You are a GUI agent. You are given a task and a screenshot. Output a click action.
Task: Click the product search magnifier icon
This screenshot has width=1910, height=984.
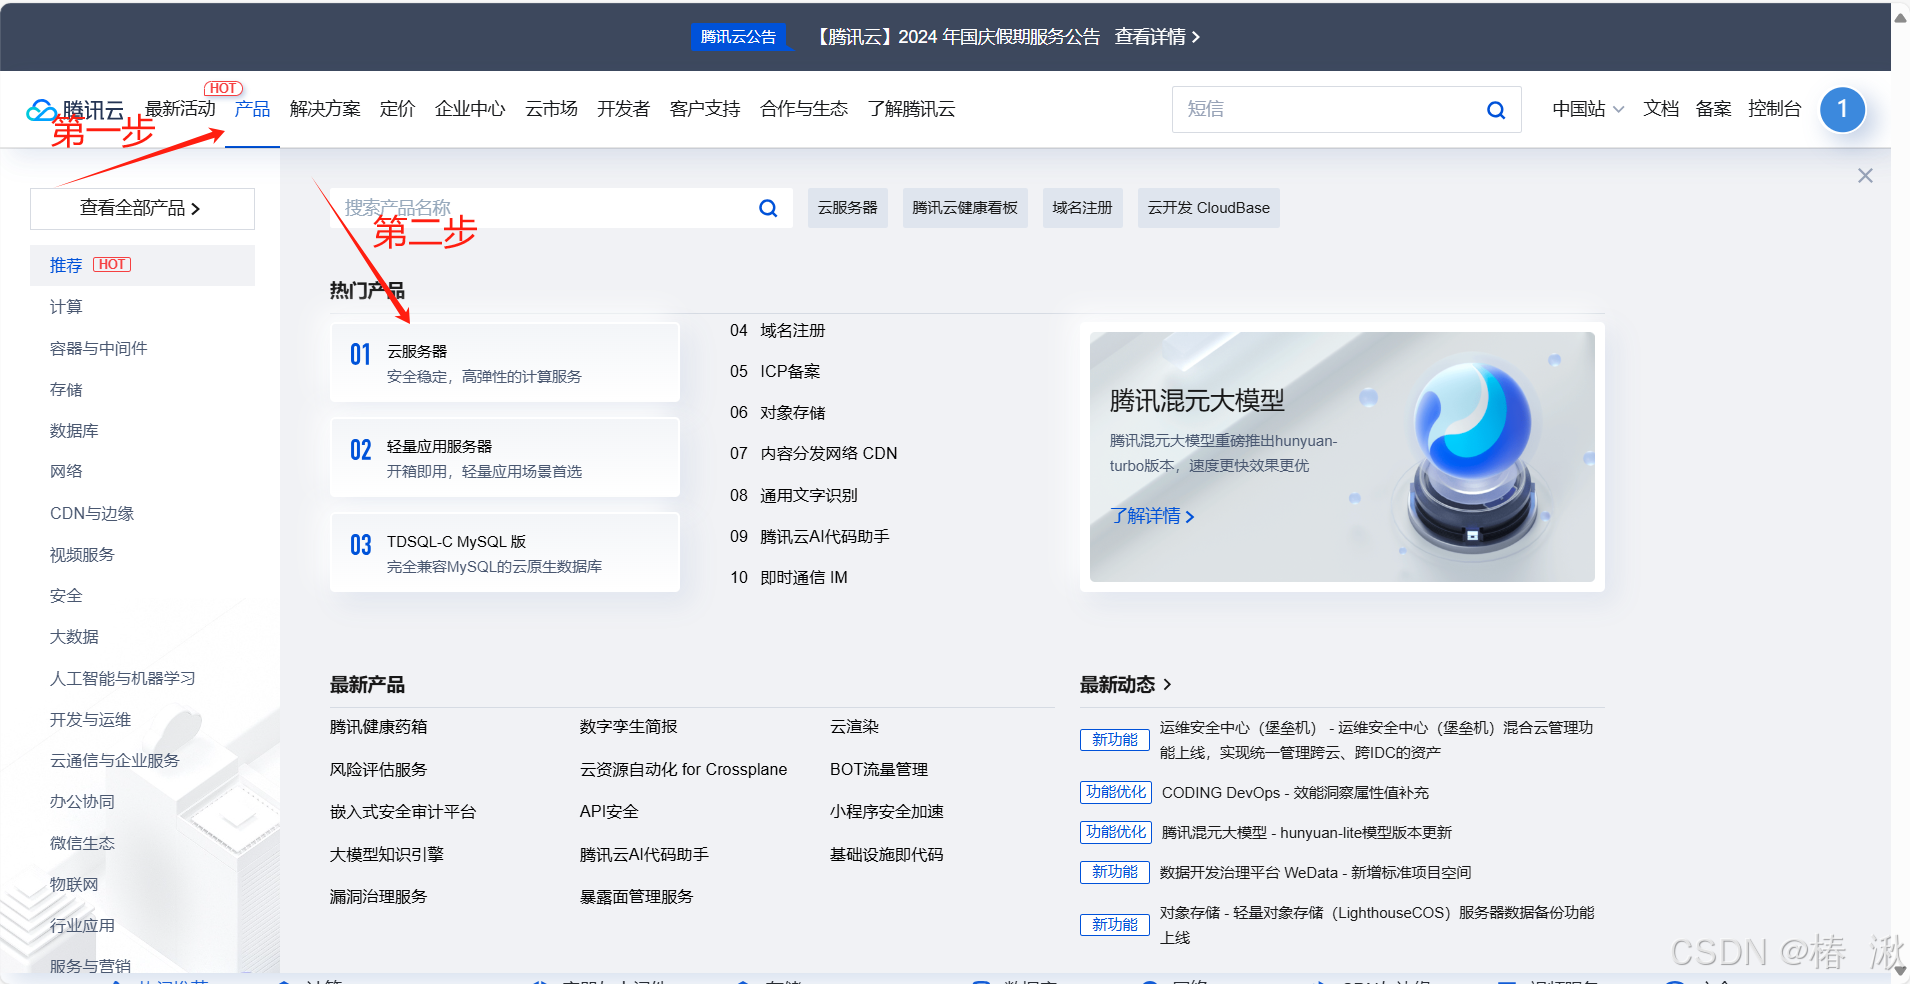click(x=768, y=208)
